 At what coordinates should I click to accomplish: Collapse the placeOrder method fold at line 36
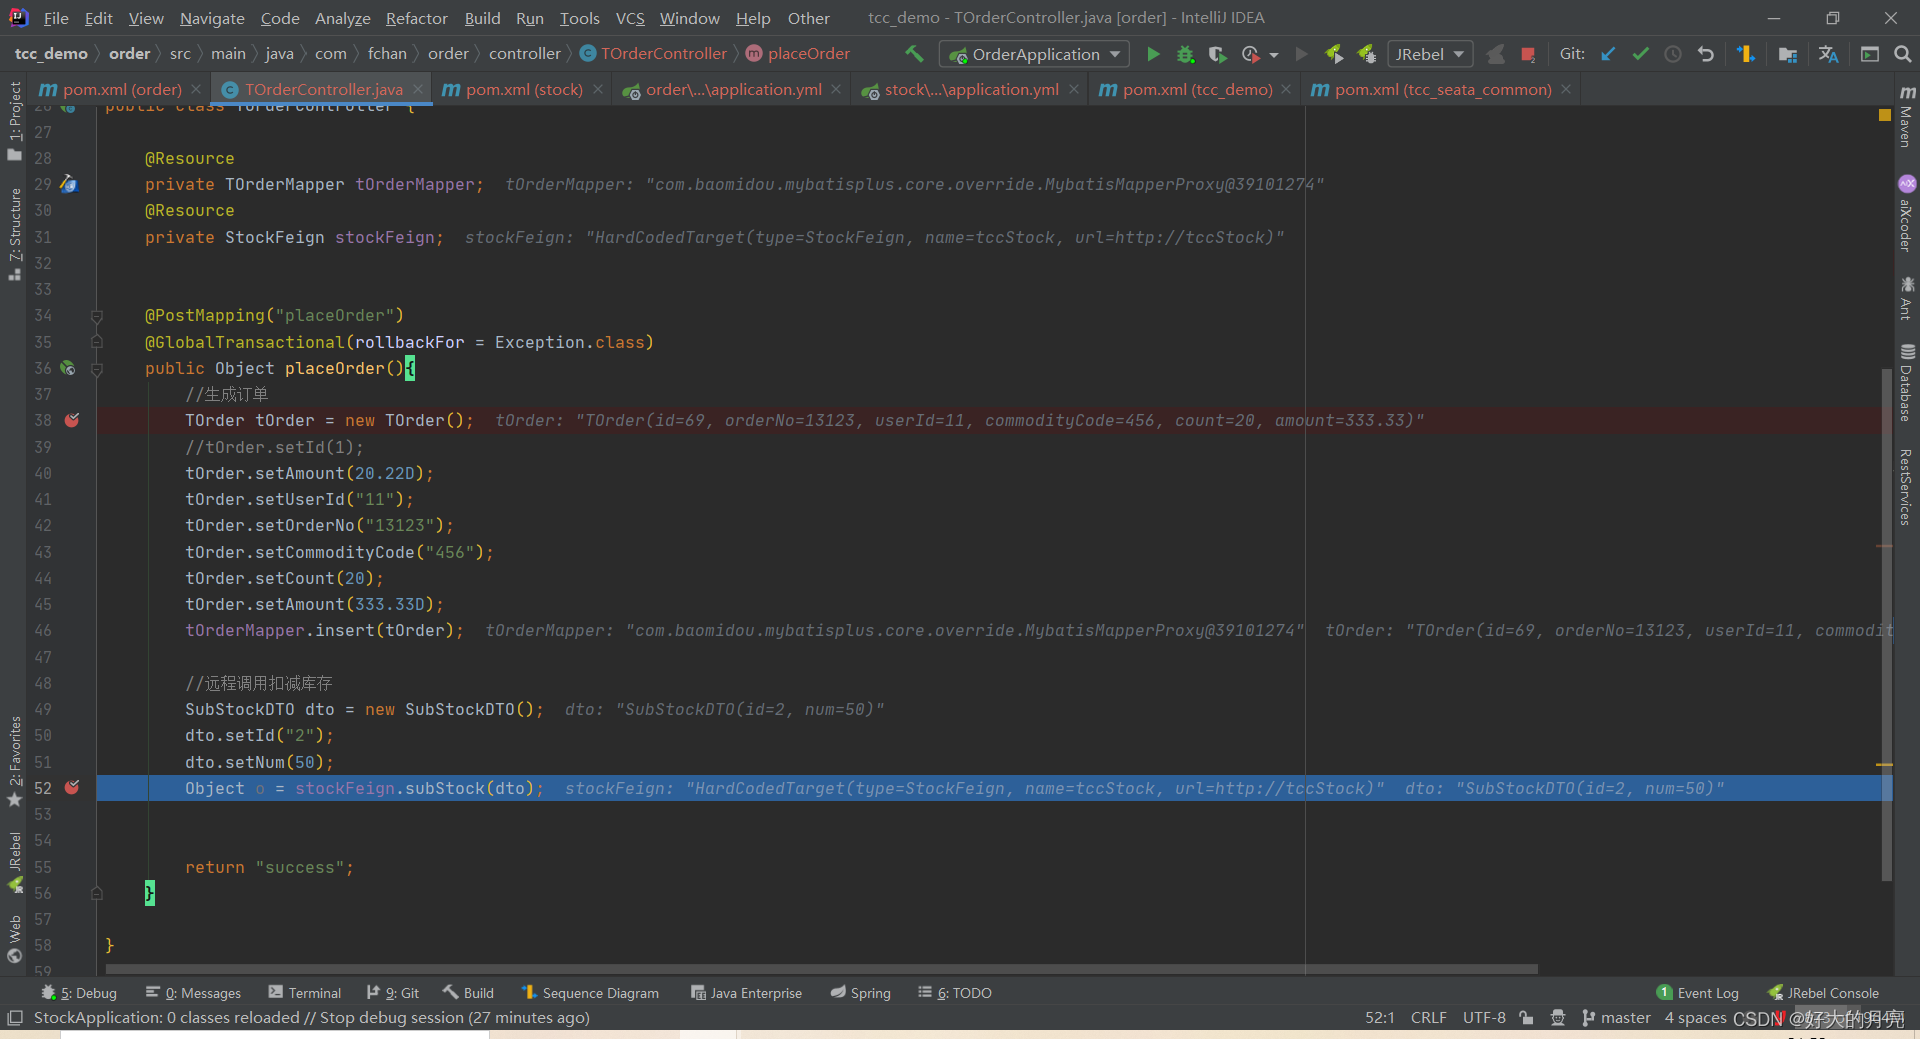pyautogui.click(x=97, y=368)
